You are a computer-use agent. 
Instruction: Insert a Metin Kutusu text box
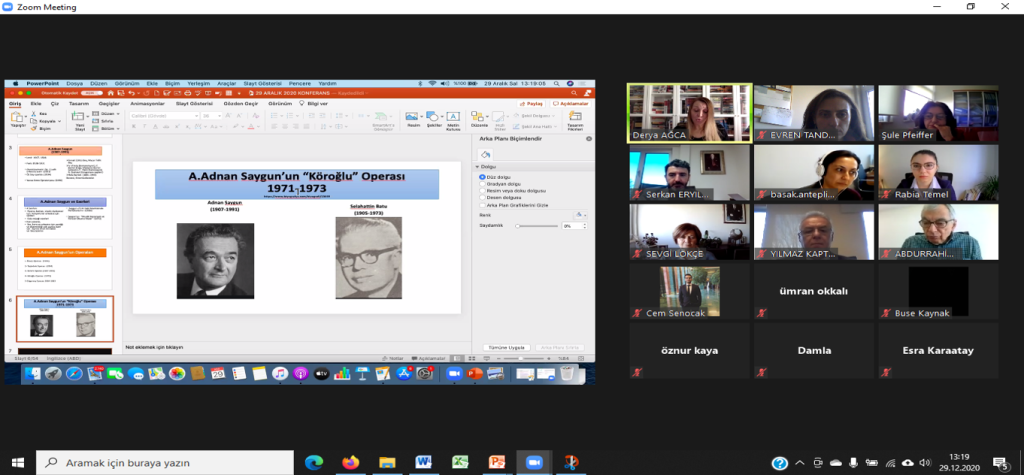[452, 119]
